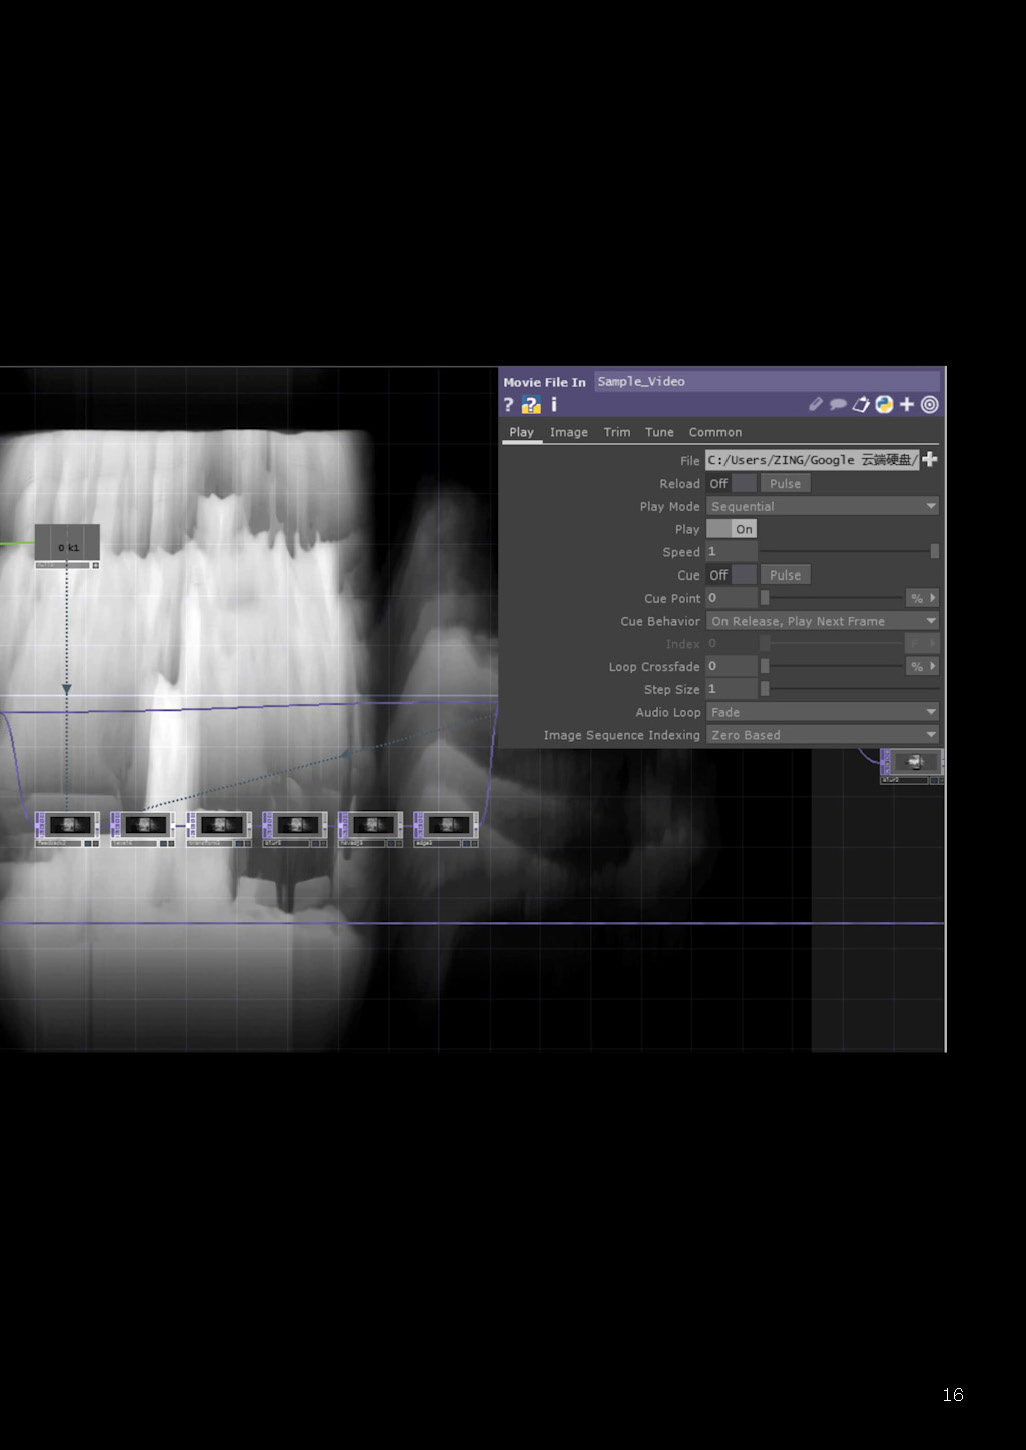Click the comment speech bubble icon
The image size is (1026, 1450).
pyautogui.click(x=838, y=405)
